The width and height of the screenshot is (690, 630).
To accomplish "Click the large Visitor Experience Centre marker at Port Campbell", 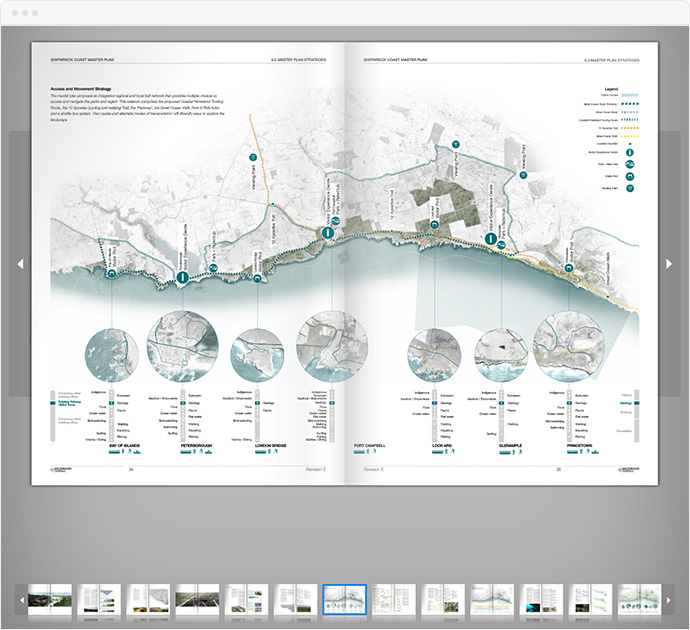I will (327, 233).
